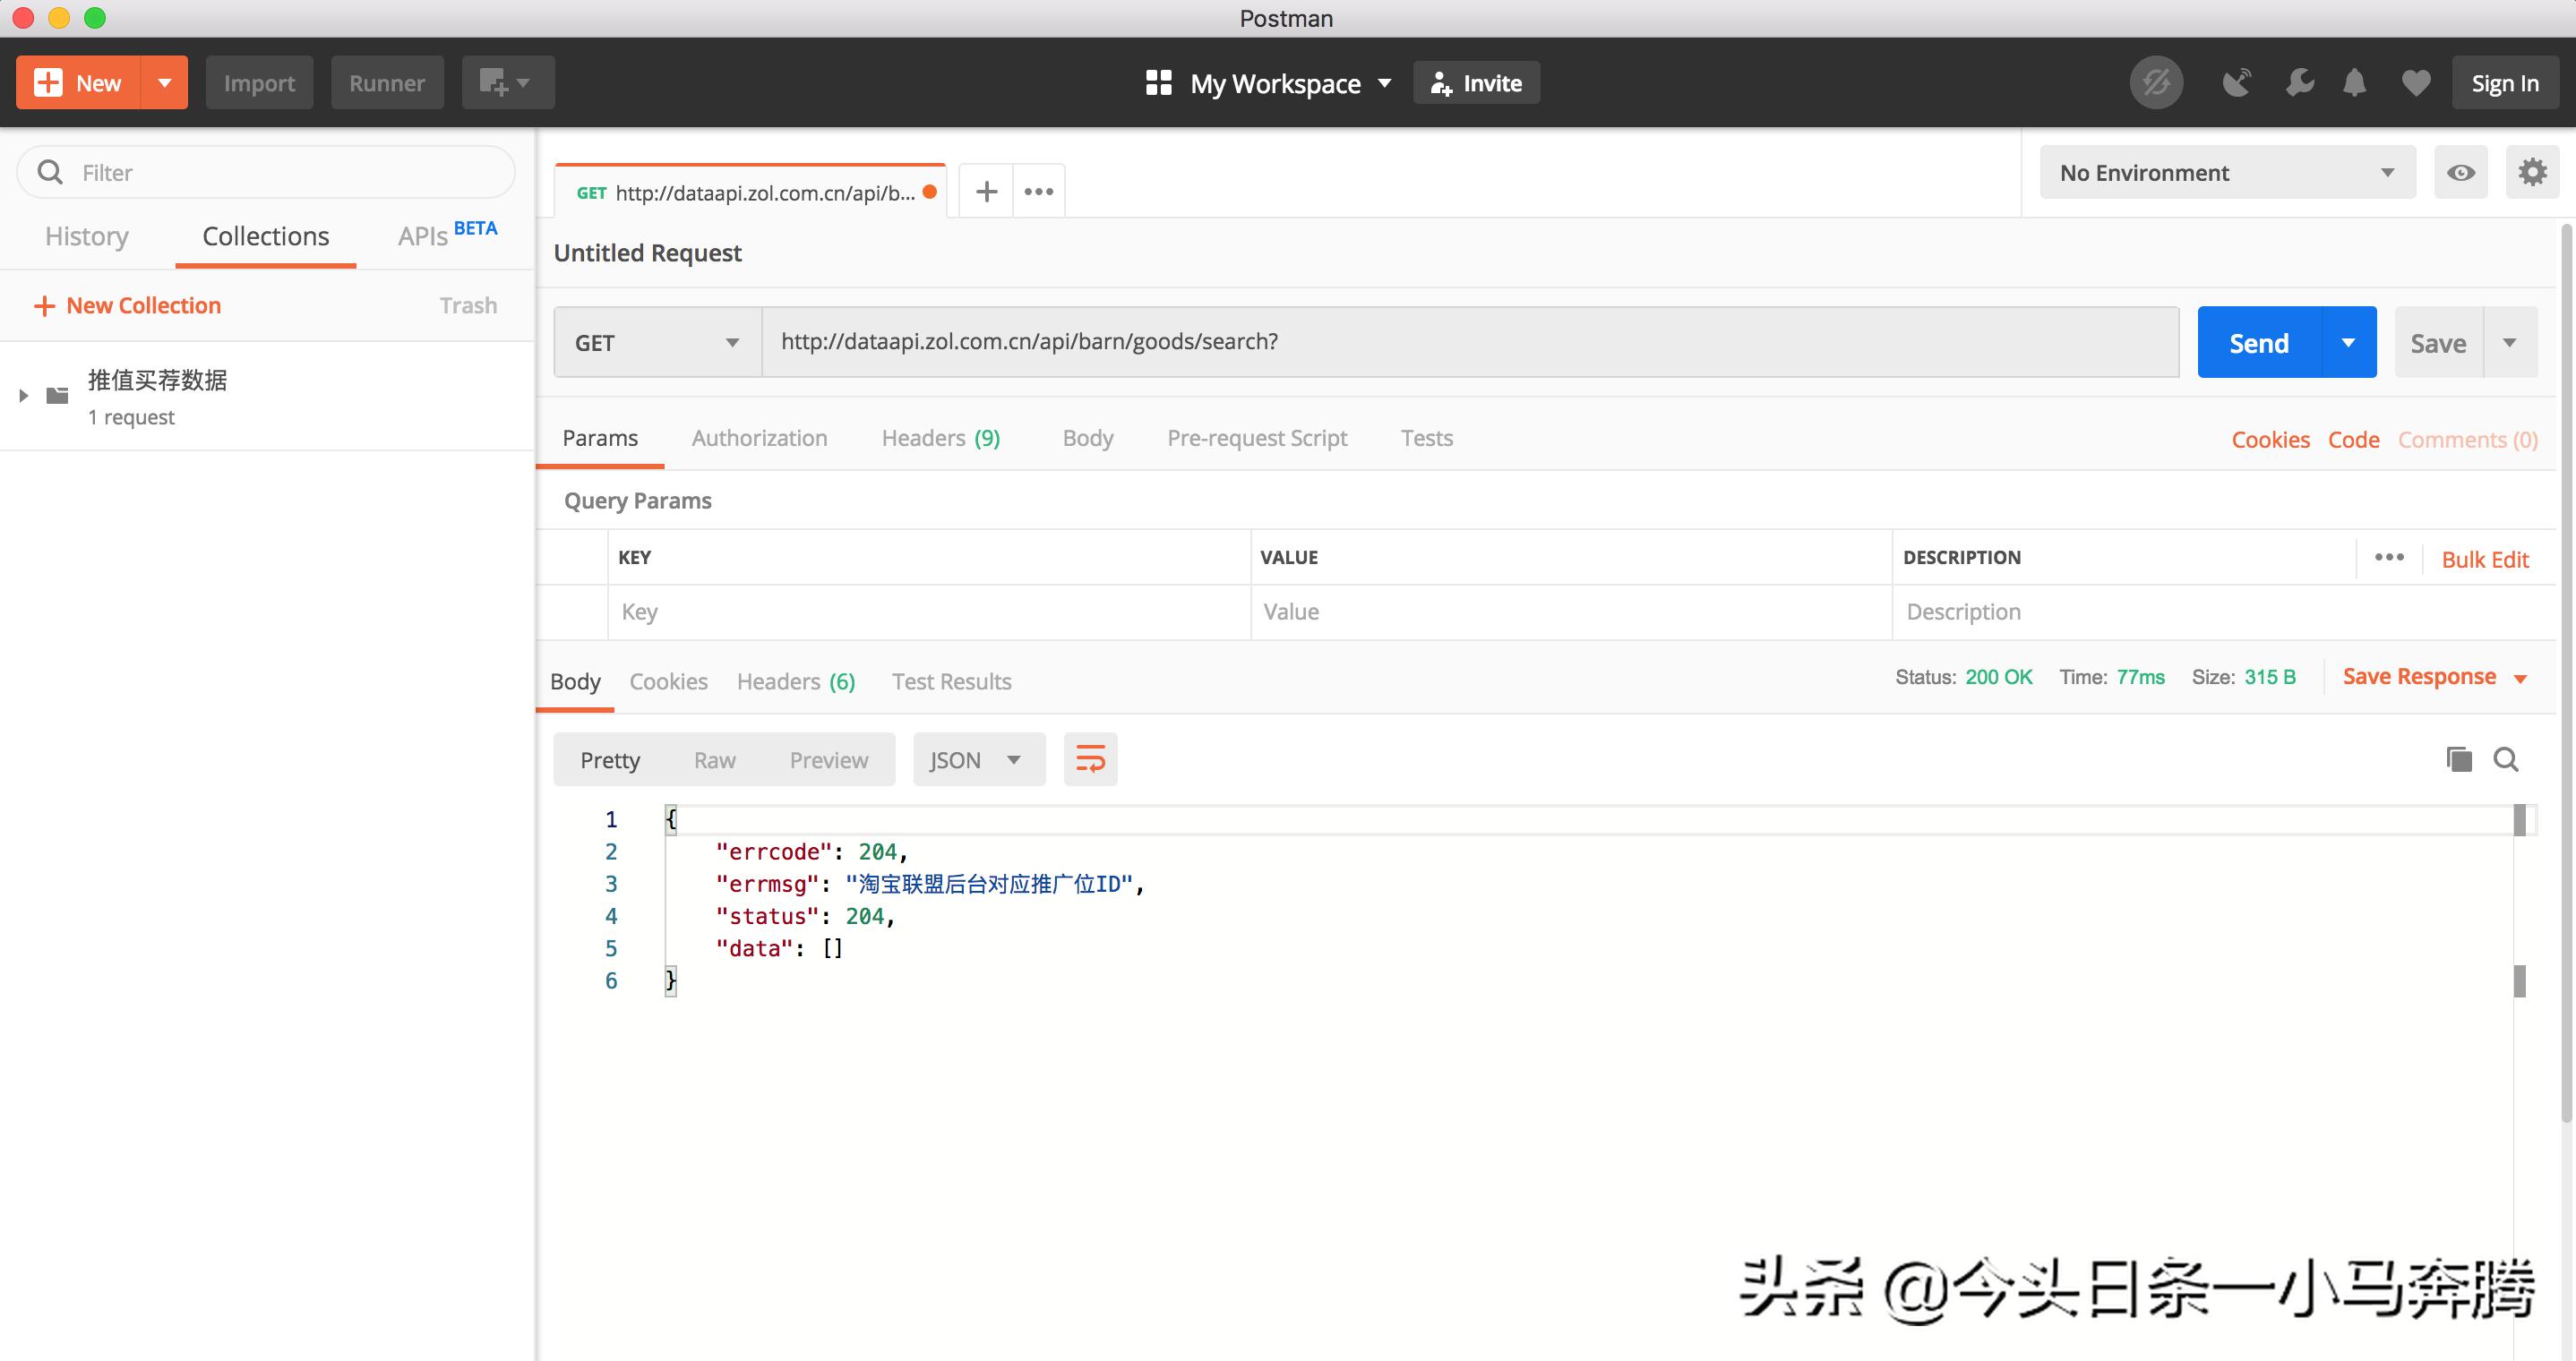Open the No Environment dropdown
The image size is (2576, 1361).
[2226, 172]
